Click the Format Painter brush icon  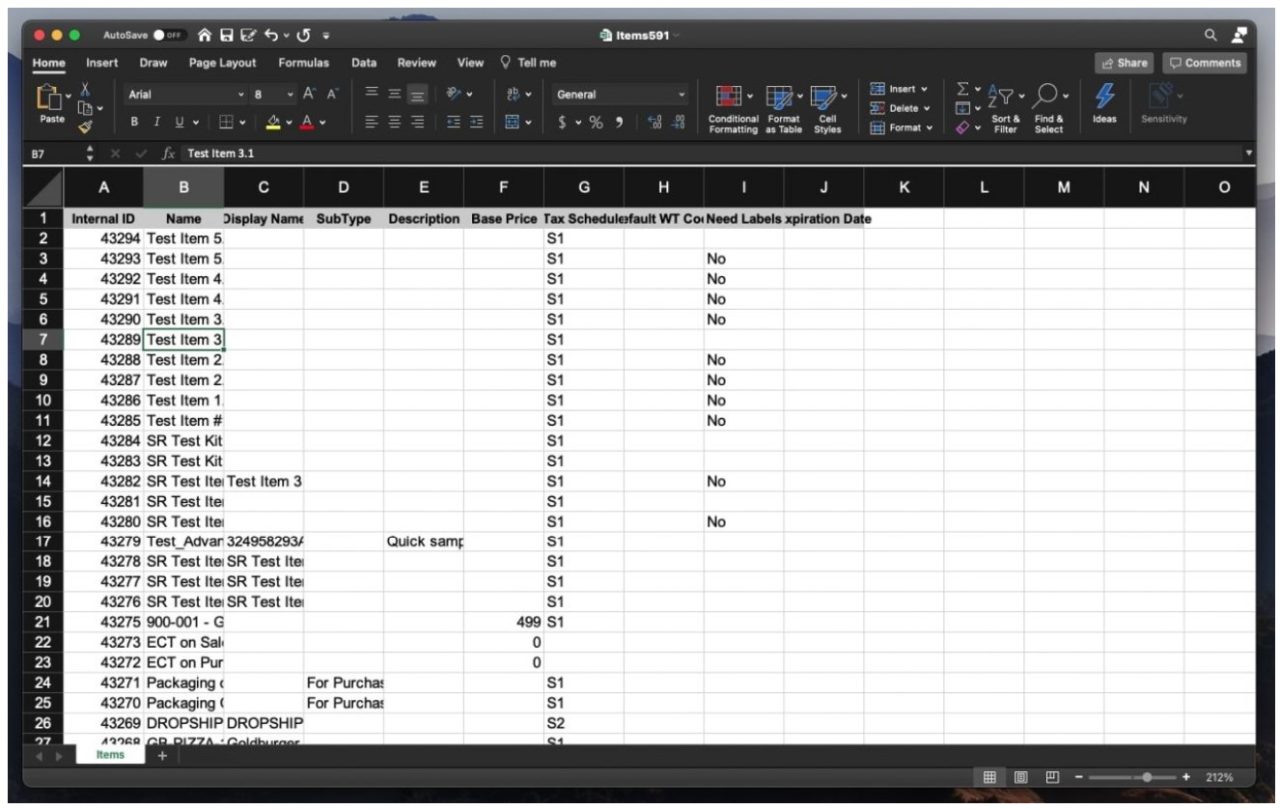(85, 126)
